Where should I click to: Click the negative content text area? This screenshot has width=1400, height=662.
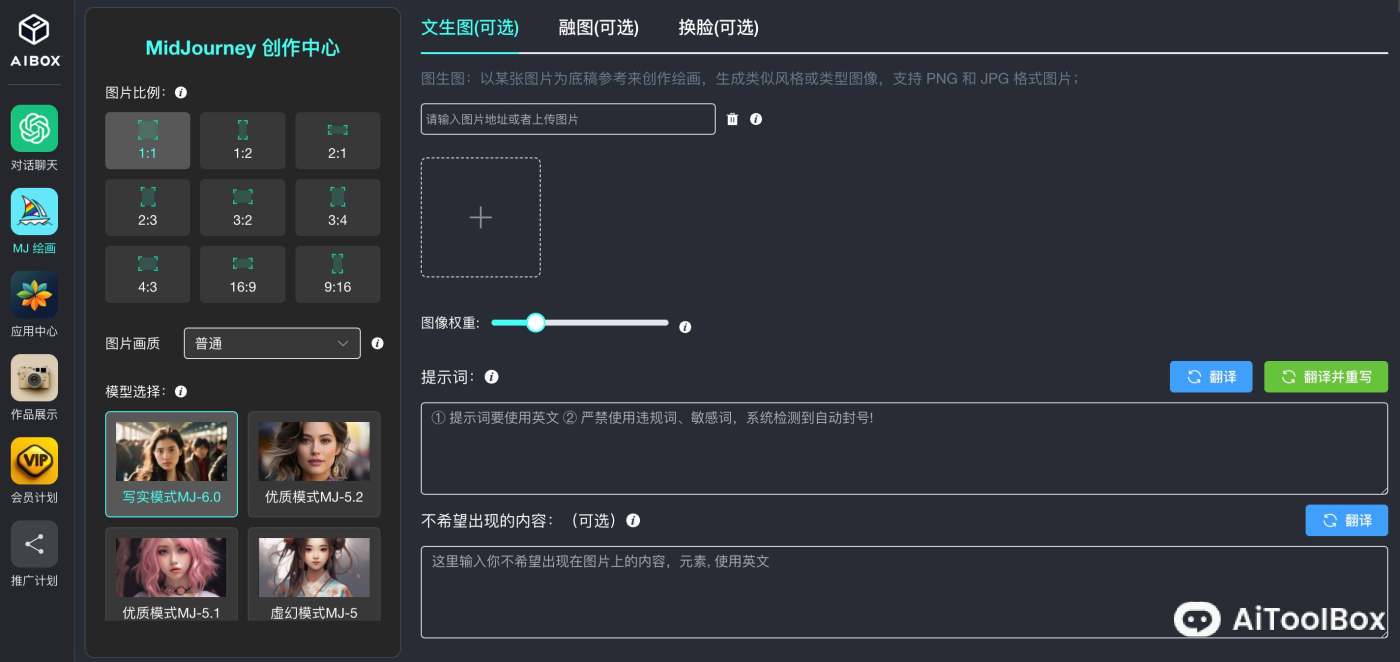pos(904,592)
